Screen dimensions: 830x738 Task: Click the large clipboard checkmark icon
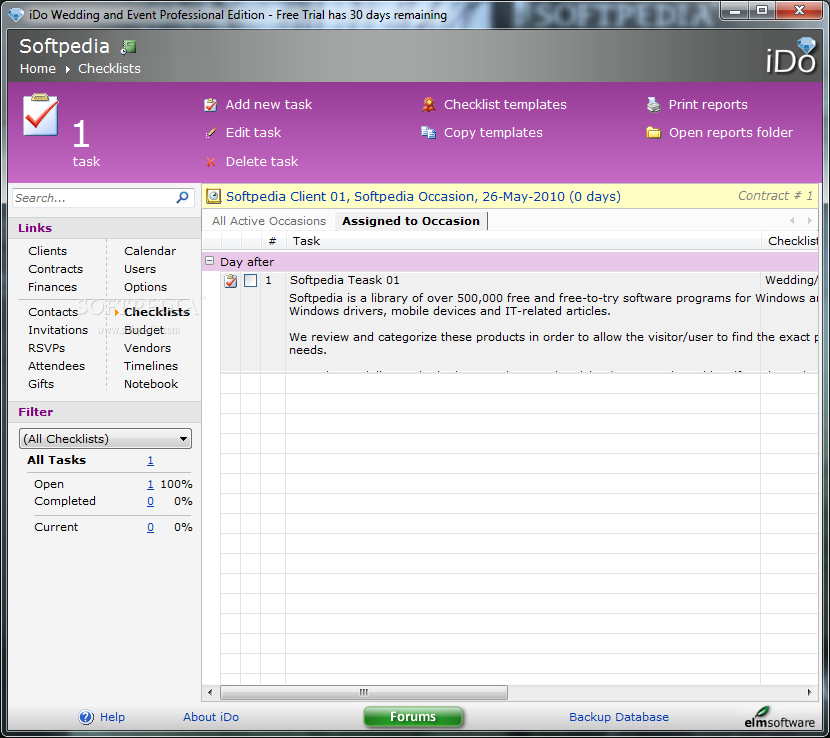tap(41, 114)
